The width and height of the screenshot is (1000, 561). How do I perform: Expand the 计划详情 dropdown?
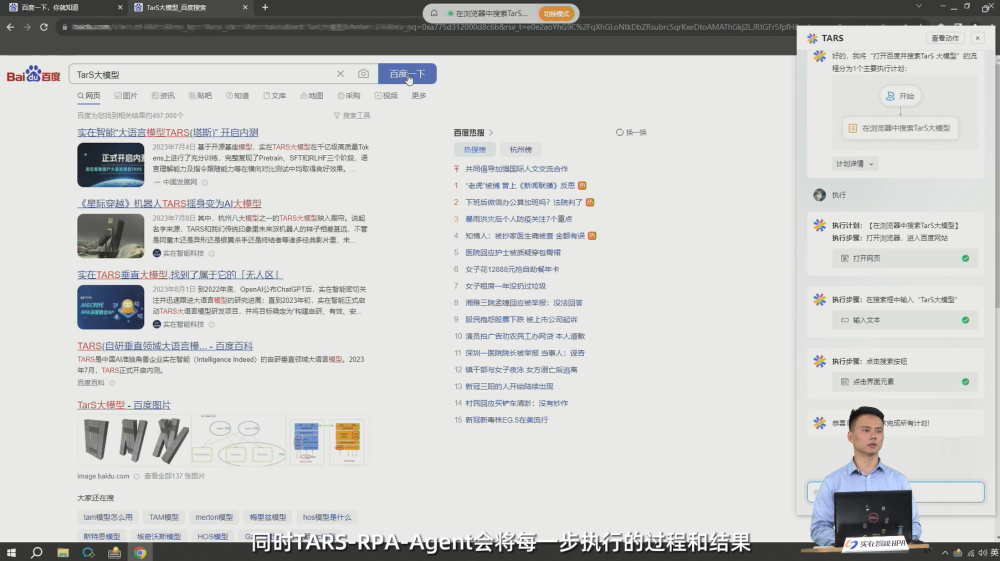click(855, 164)
